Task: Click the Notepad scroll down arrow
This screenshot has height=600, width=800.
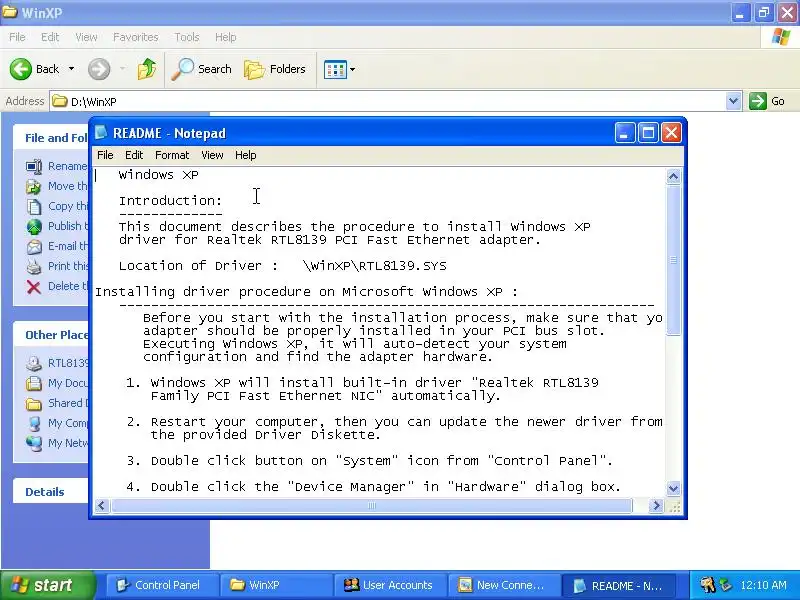Action: coord(673,488)
